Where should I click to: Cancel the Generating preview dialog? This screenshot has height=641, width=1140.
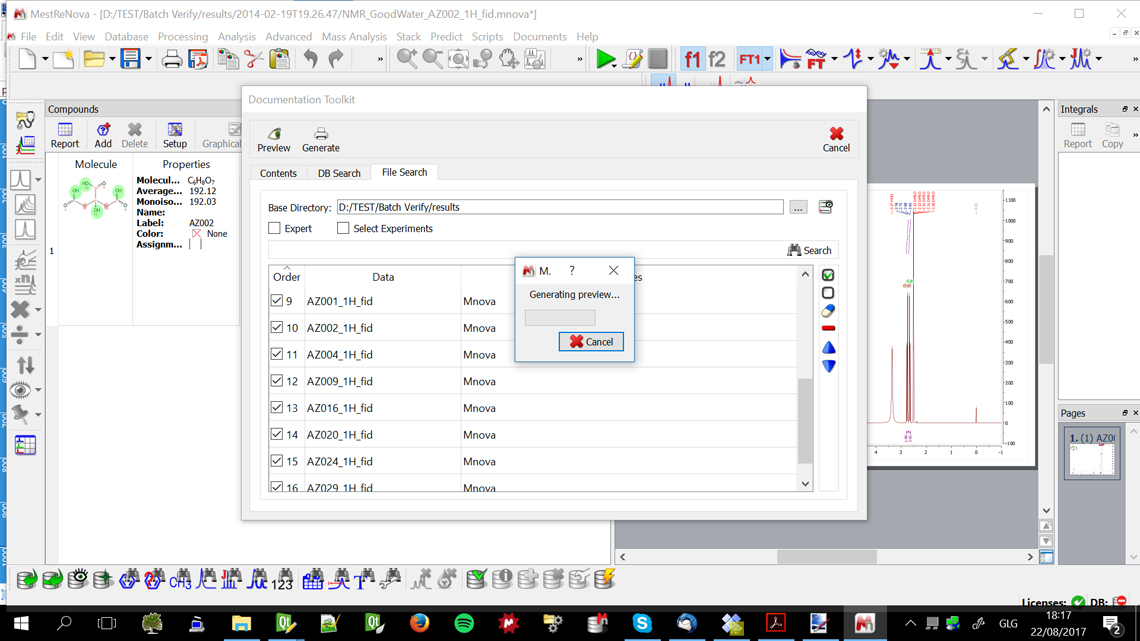[591, 342]
